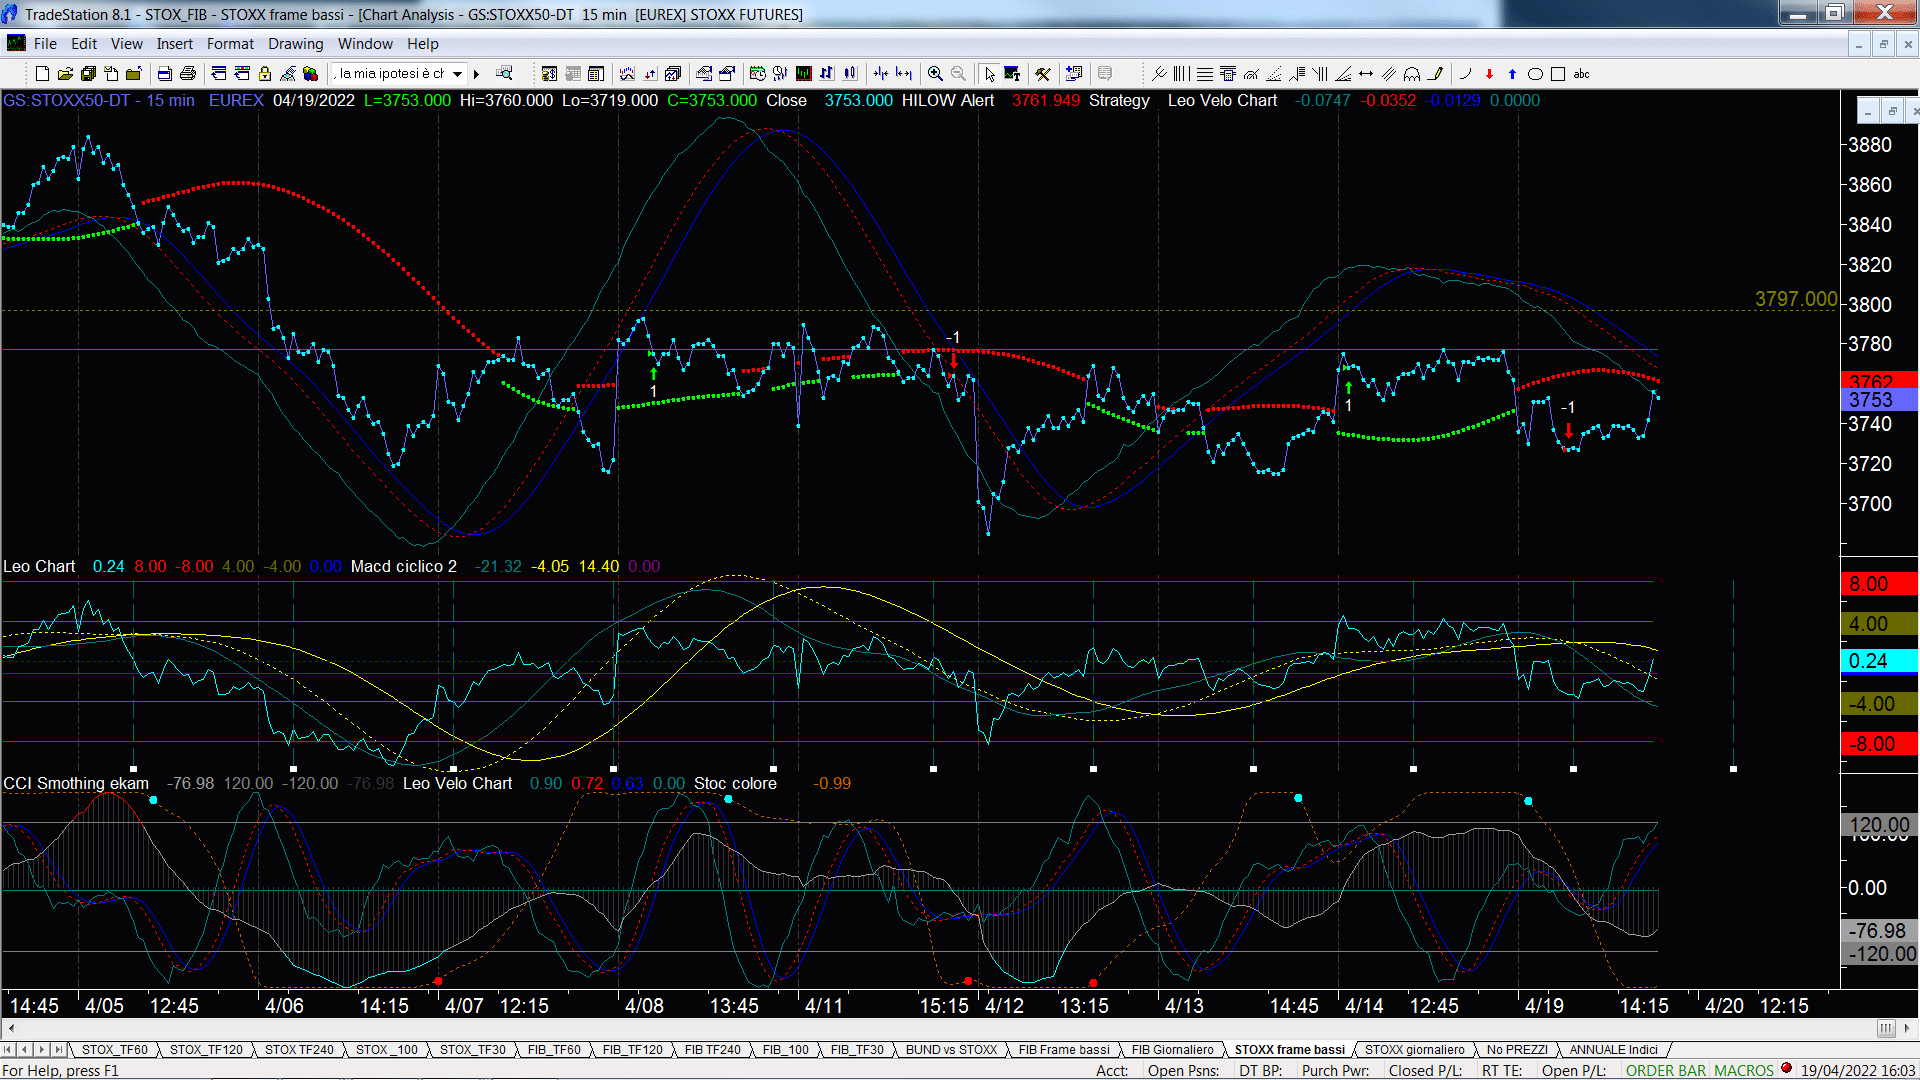
Task: Click the left arrow of chart scrollbar
Action: click(x=11, y=1028)
